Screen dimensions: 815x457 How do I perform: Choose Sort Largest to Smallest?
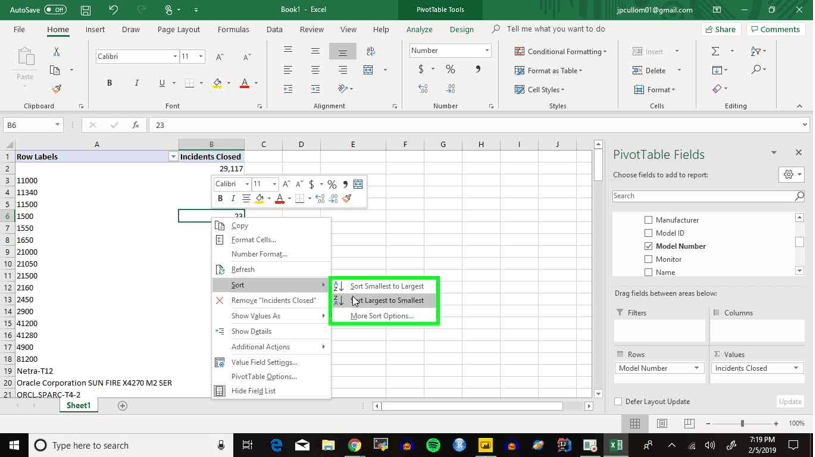(384, 301)
